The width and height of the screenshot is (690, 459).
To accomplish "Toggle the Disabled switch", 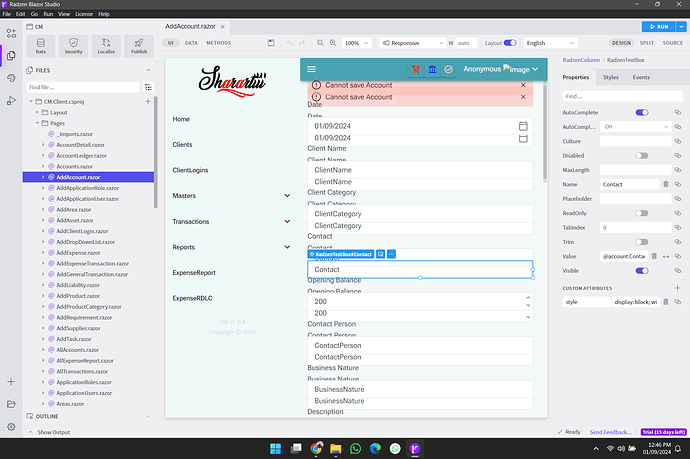I will tap(642, 156).
